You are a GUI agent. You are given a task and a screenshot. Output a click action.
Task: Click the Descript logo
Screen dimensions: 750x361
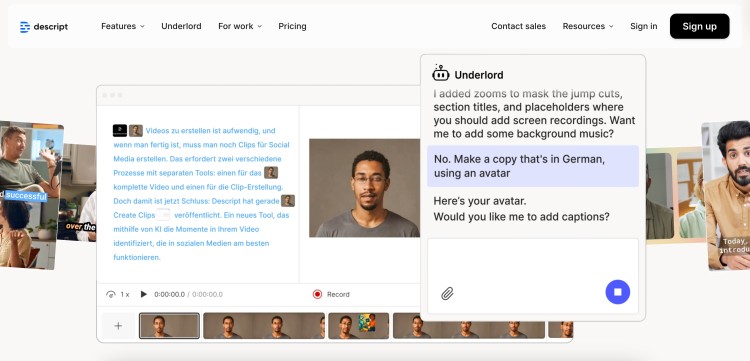pyautogui.click(x=44, y=27)
